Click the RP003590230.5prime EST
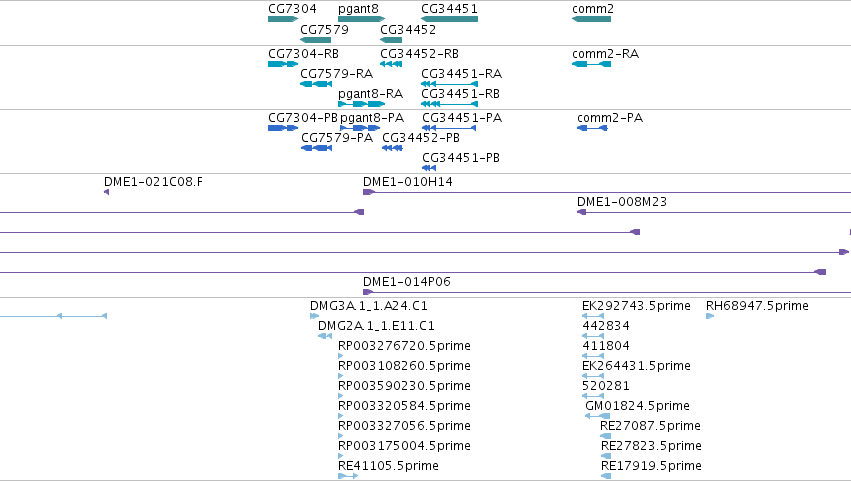This screenshot has height=481, width=851. click(340, 396)
